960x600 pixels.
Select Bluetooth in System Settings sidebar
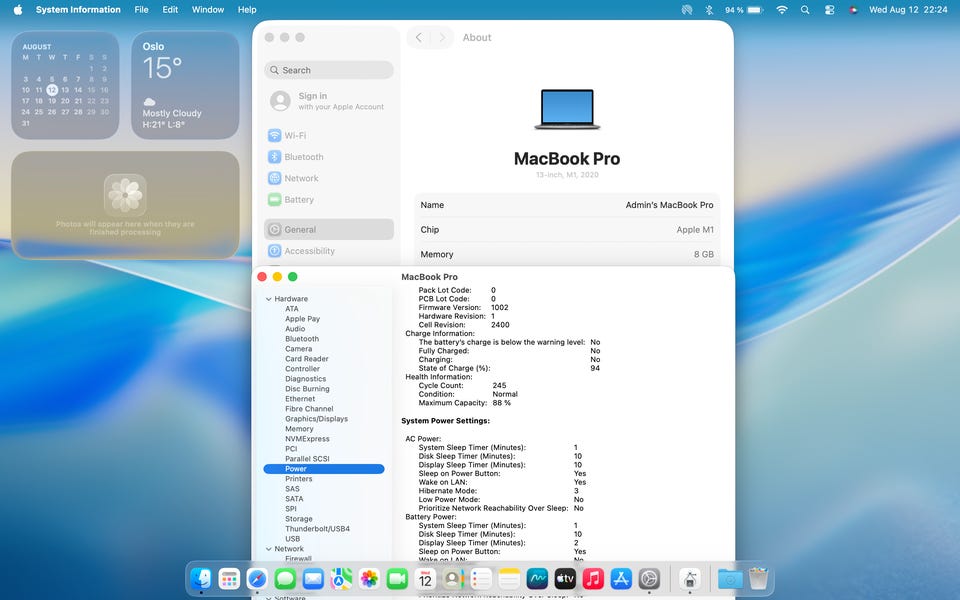coord(329,157)
